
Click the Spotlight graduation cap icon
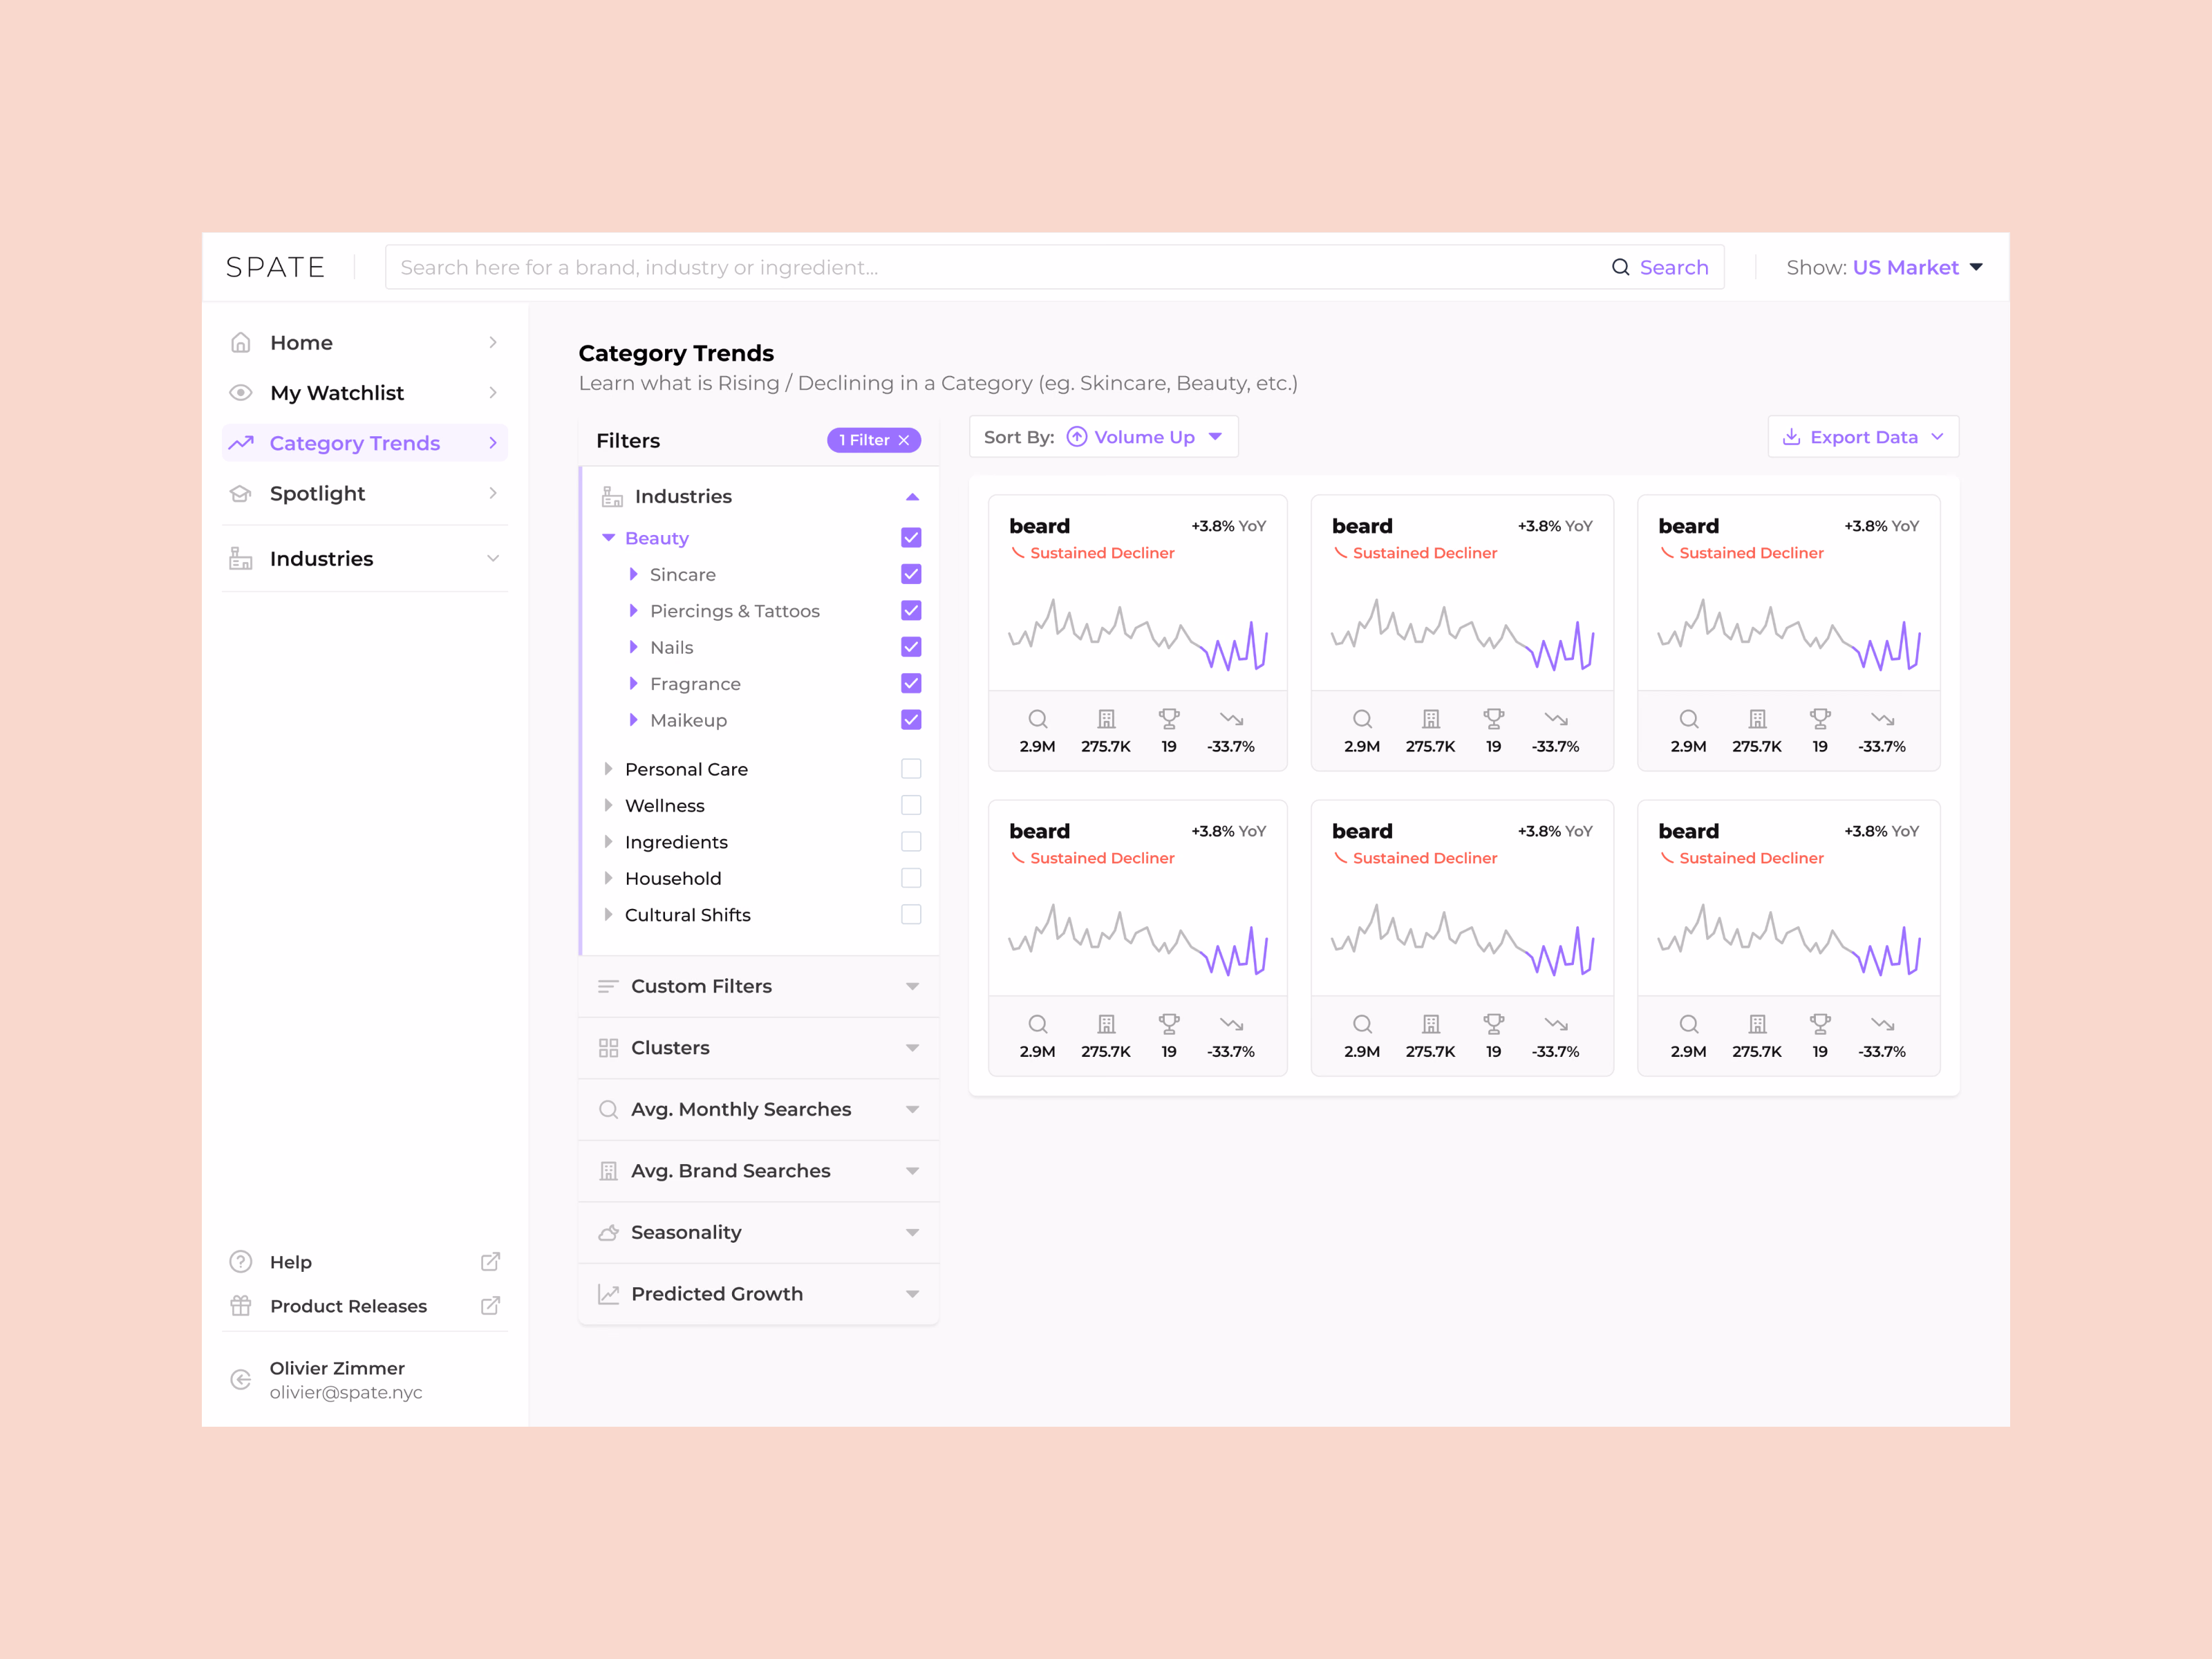tap(241, 493)
